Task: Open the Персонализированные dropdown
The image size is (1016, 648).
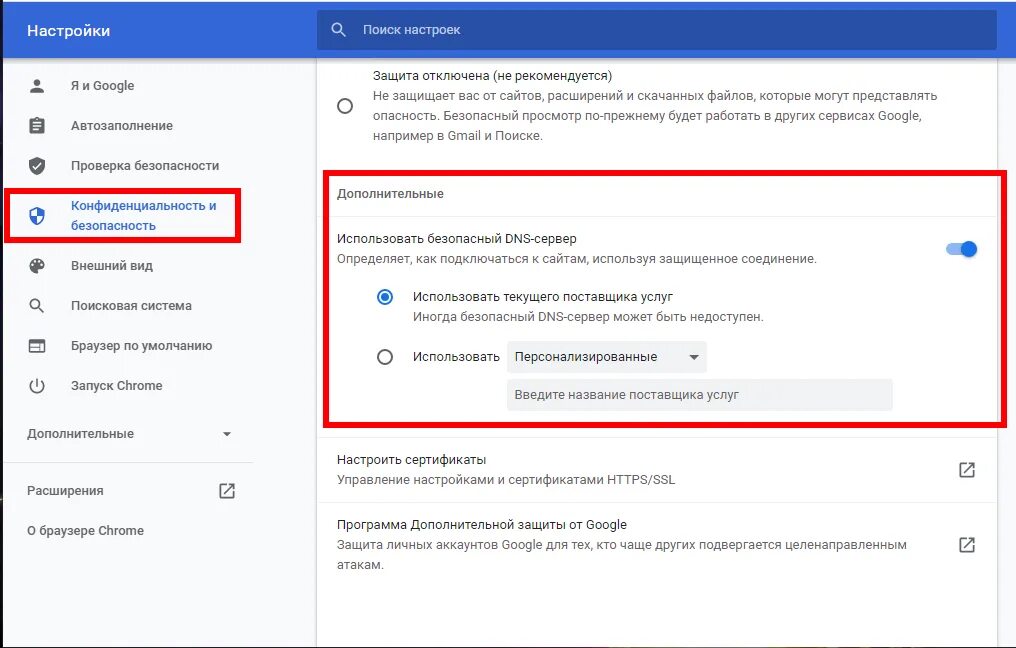Action: point(606,357)
